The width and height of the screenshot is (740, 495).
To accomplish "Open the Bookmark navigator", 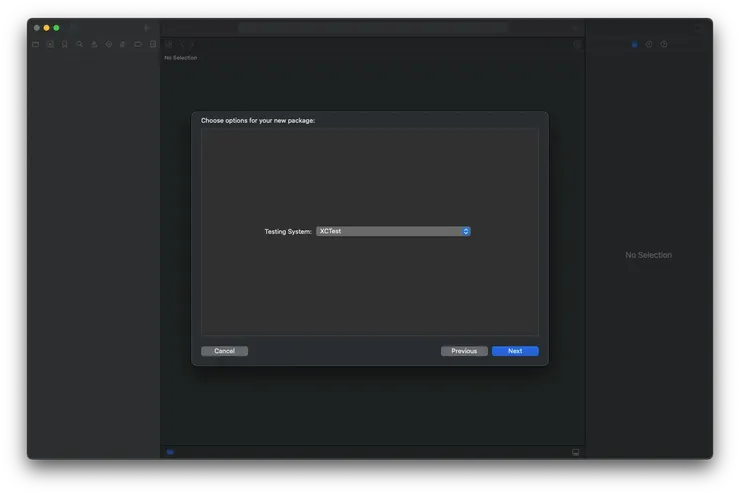I will 65,44.
